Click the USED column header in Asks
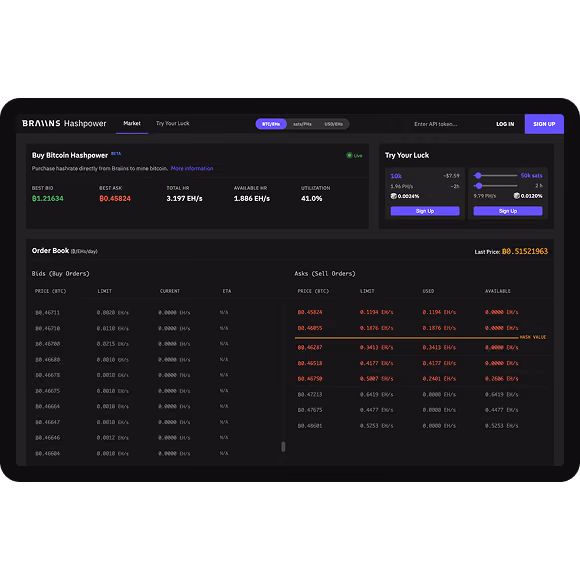Image resolution: width=580 pixels, height=580 pixels. 428,291
